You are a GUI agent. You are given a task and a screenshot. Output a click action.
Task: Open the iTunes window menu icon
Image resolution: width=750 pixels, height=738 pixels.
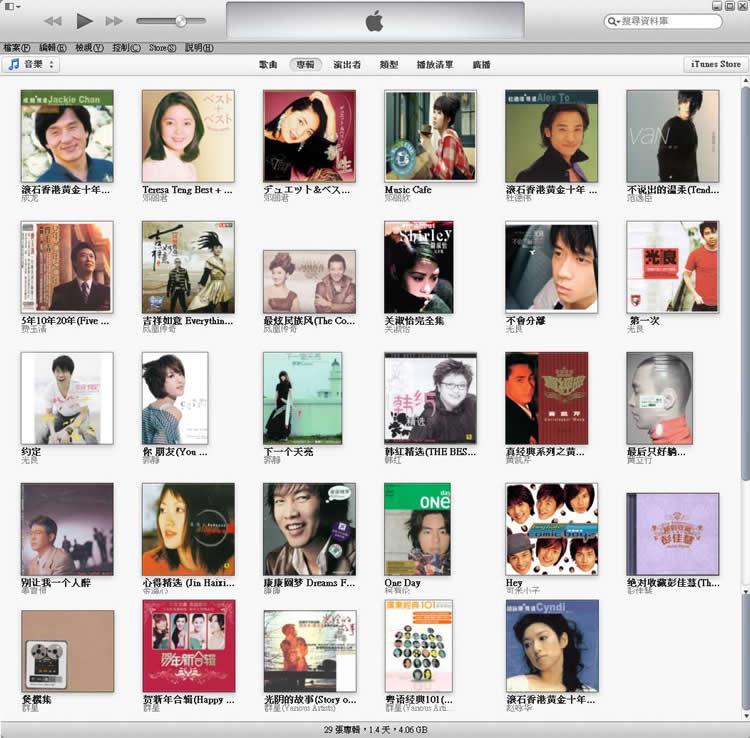[x=12, y=6]
